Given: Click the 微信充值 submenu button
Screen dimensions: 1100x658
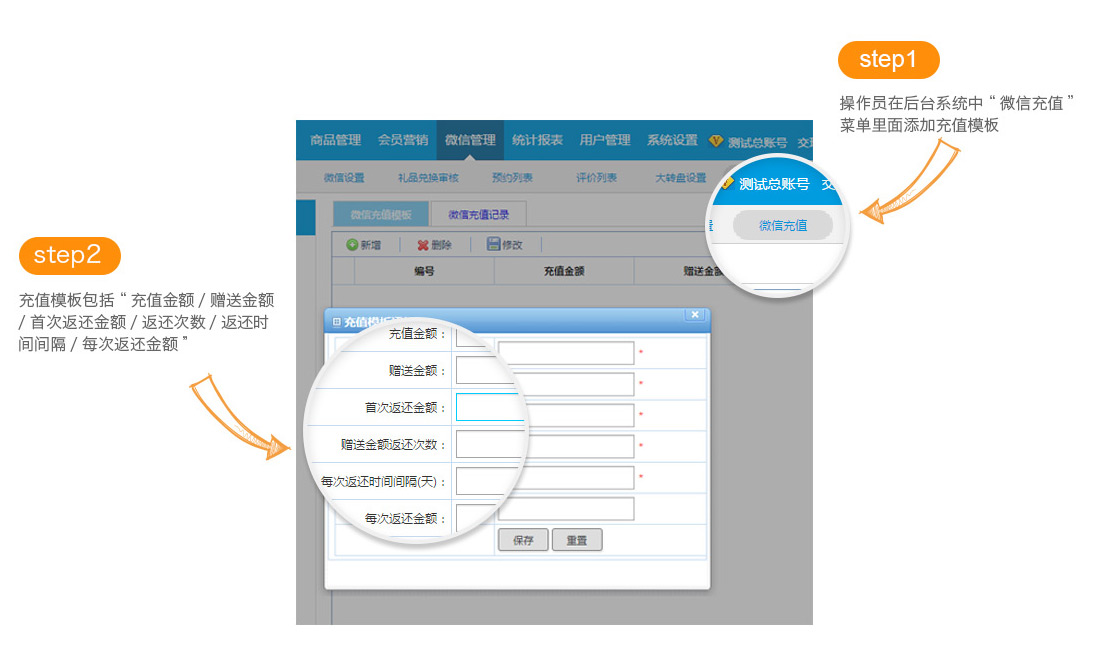Looking at the screenshot, I should [x=782, y=226].
